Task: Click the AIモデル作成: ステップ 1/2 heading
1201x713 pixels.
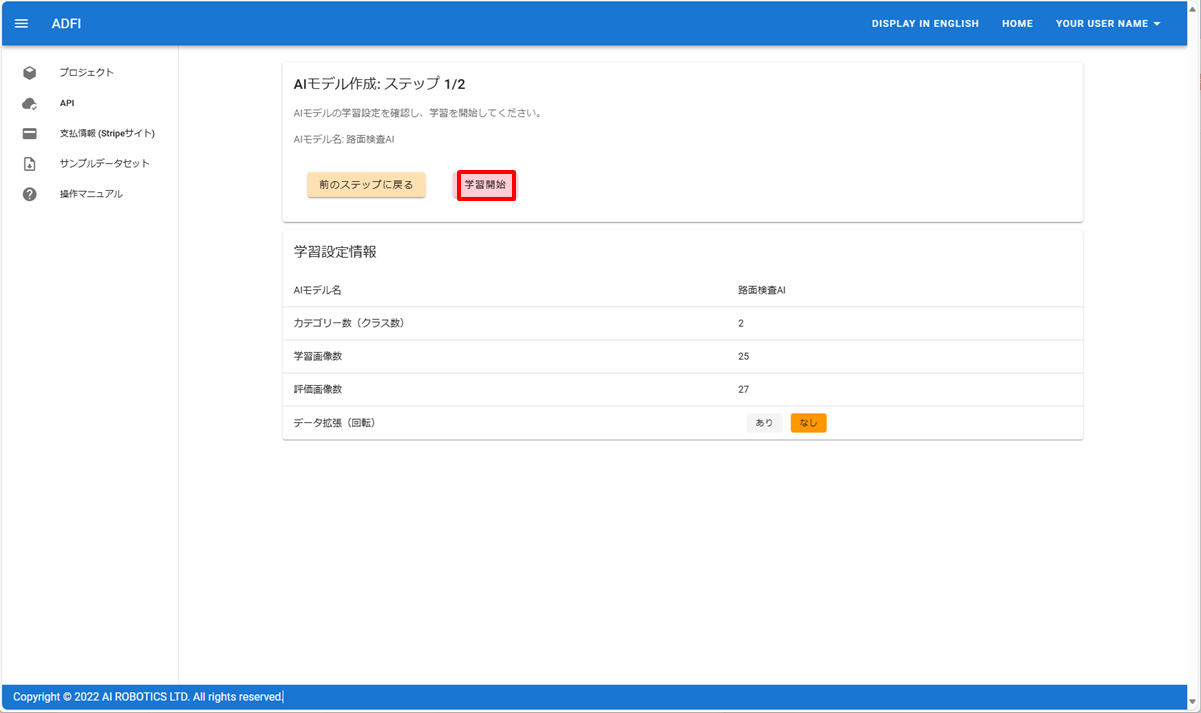Action: (379, 84)
